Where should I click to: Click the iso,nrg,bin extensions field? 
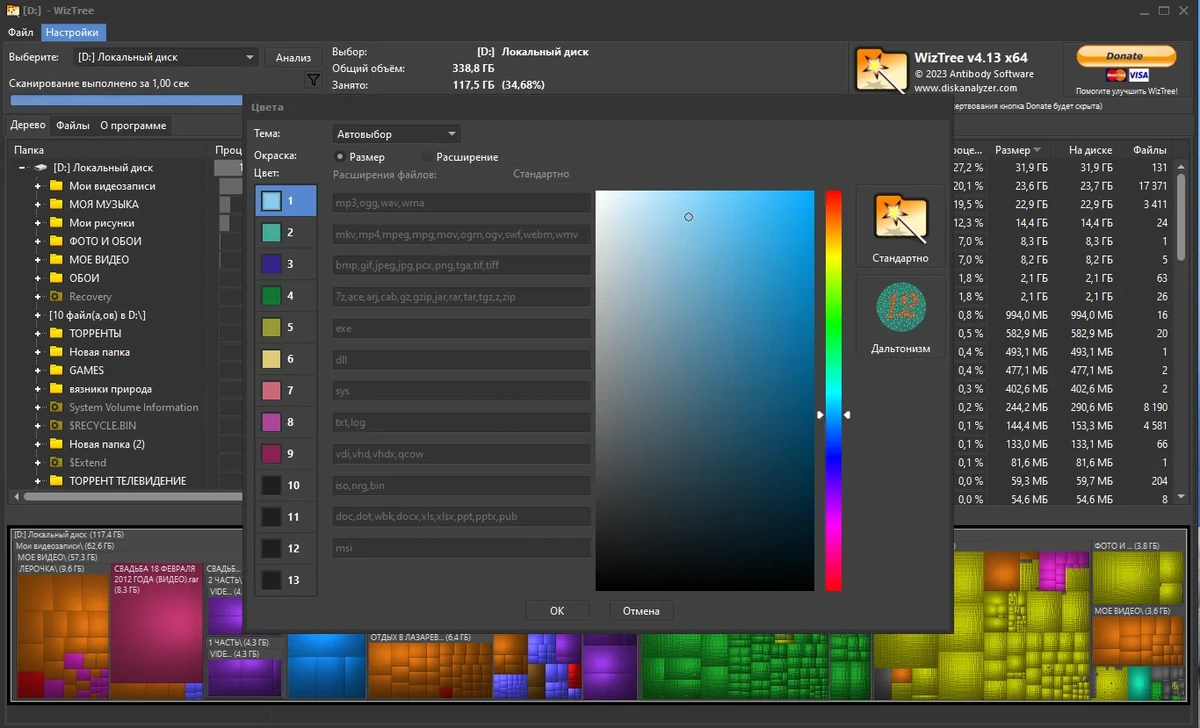coord(461,485)
